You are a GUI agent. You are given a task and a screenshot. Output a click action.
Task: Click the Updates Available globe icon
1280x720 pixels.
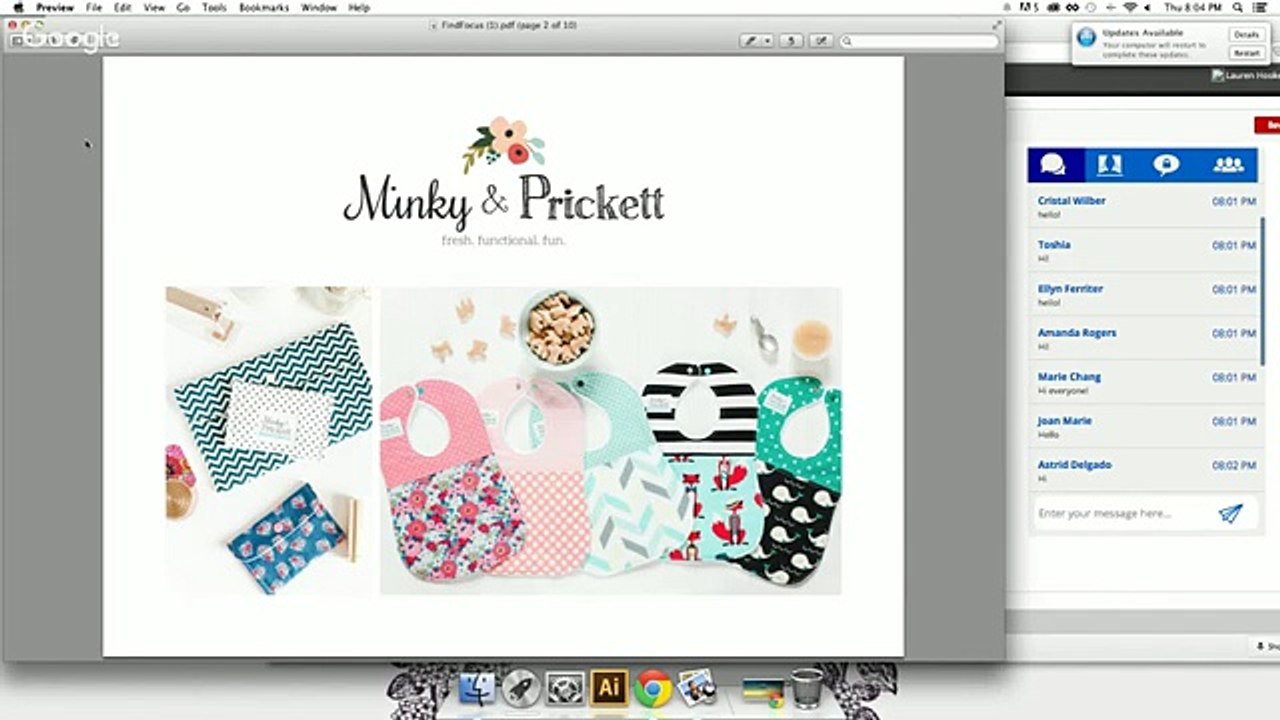(x=1086, y=39)
